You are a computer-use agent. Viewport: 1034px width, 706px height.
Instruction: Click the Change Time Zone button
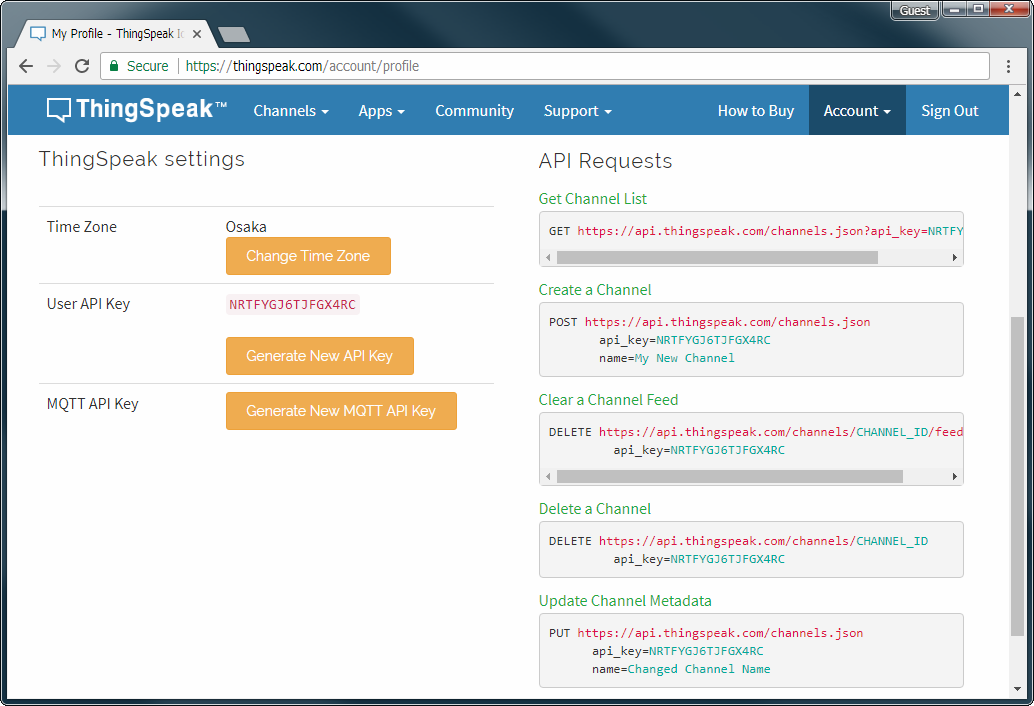point(308,256)
